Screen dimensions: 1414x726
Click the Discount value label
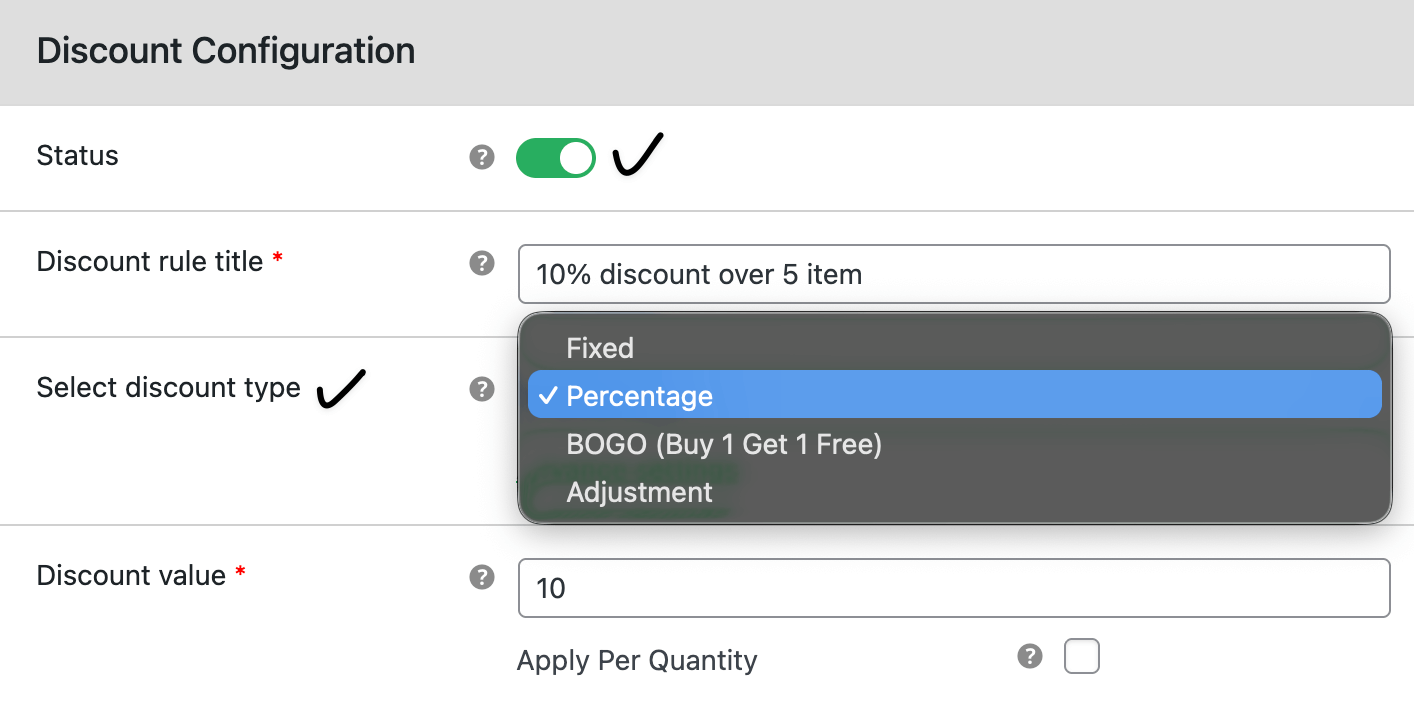pyautogui.click(x=129, y=575)
